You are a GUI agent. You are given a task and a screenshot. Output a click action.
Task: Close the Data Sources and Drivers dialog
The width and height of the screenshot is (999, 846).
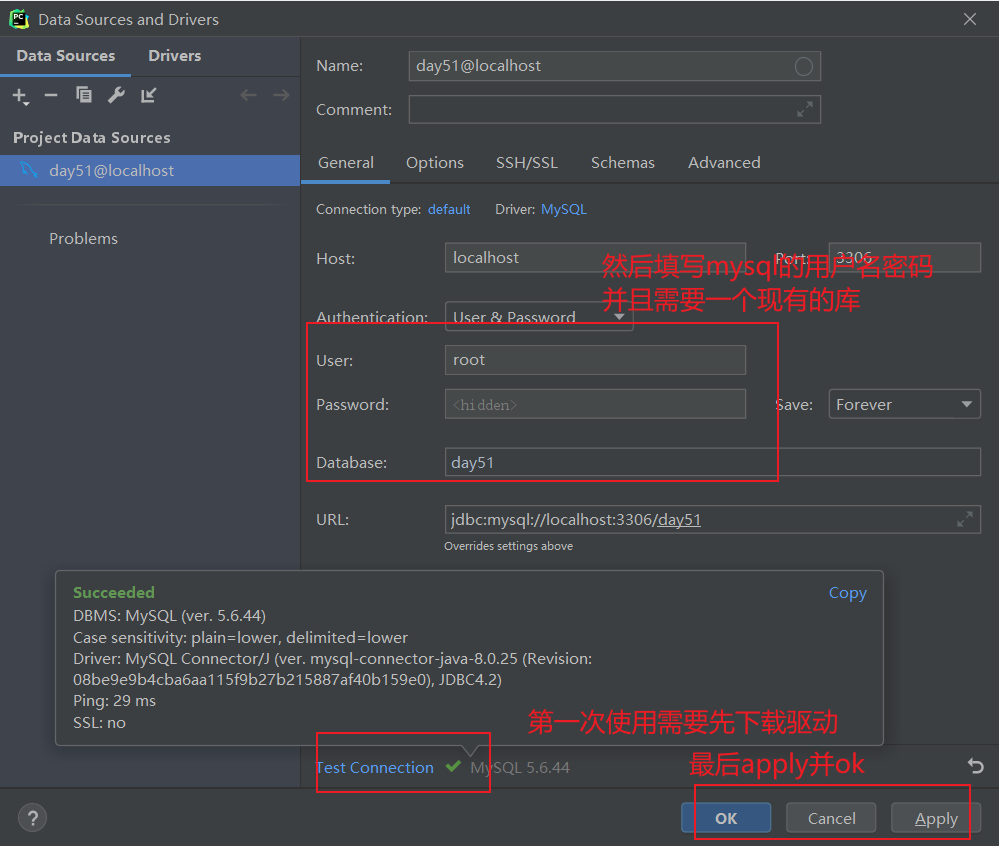click(x=970, y=19)
